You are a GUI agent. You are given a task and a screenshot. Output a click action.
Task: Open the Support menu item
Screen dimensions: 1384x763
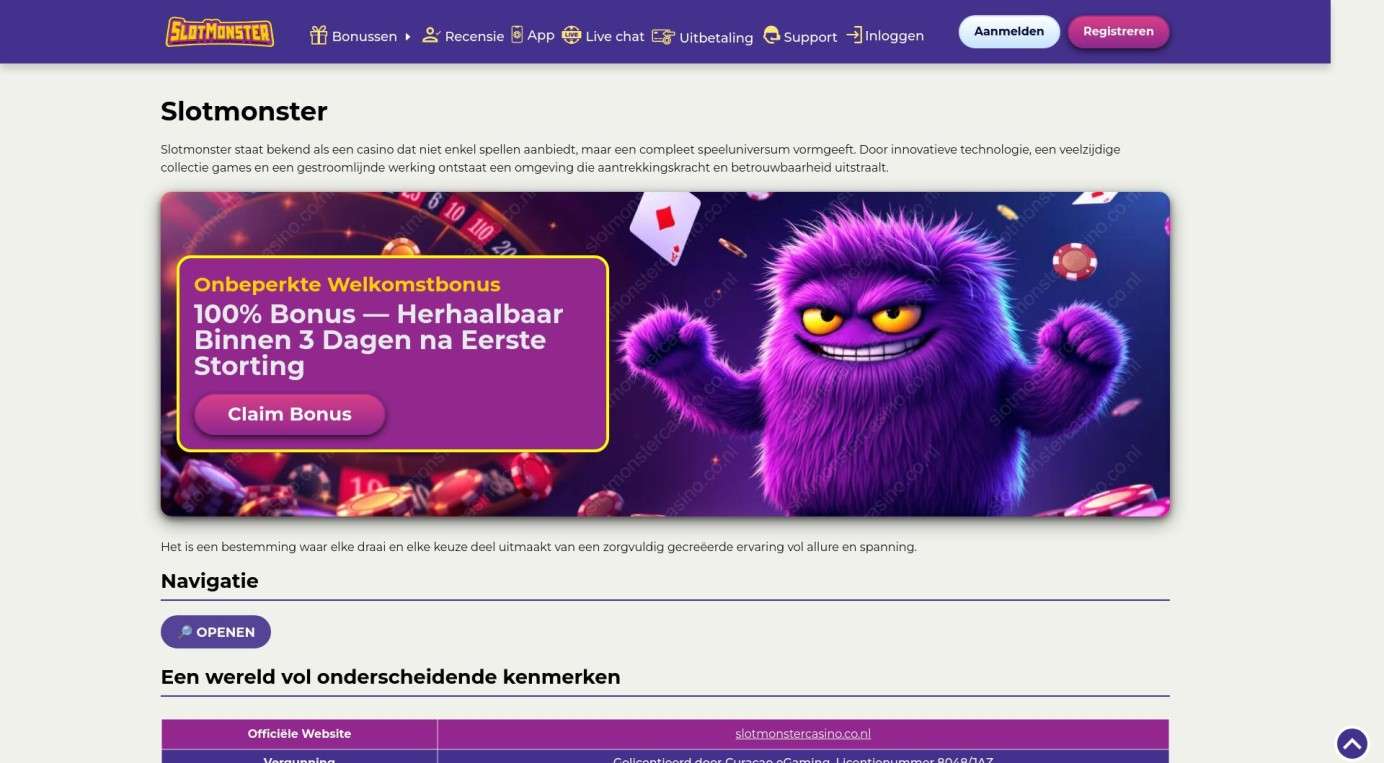(810, 37)
